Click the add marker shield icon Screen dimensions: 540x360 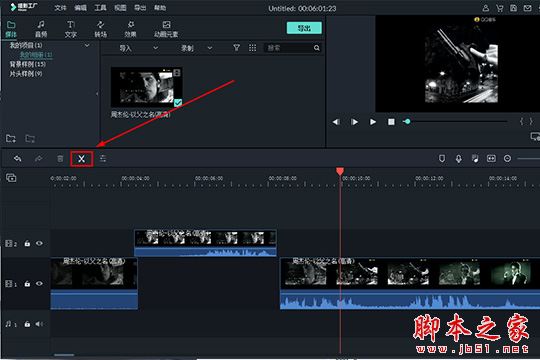(442, 158)
